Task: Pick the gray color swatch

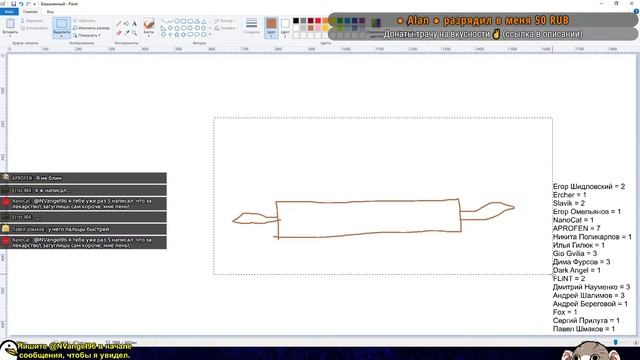Action: click(303, 20)
